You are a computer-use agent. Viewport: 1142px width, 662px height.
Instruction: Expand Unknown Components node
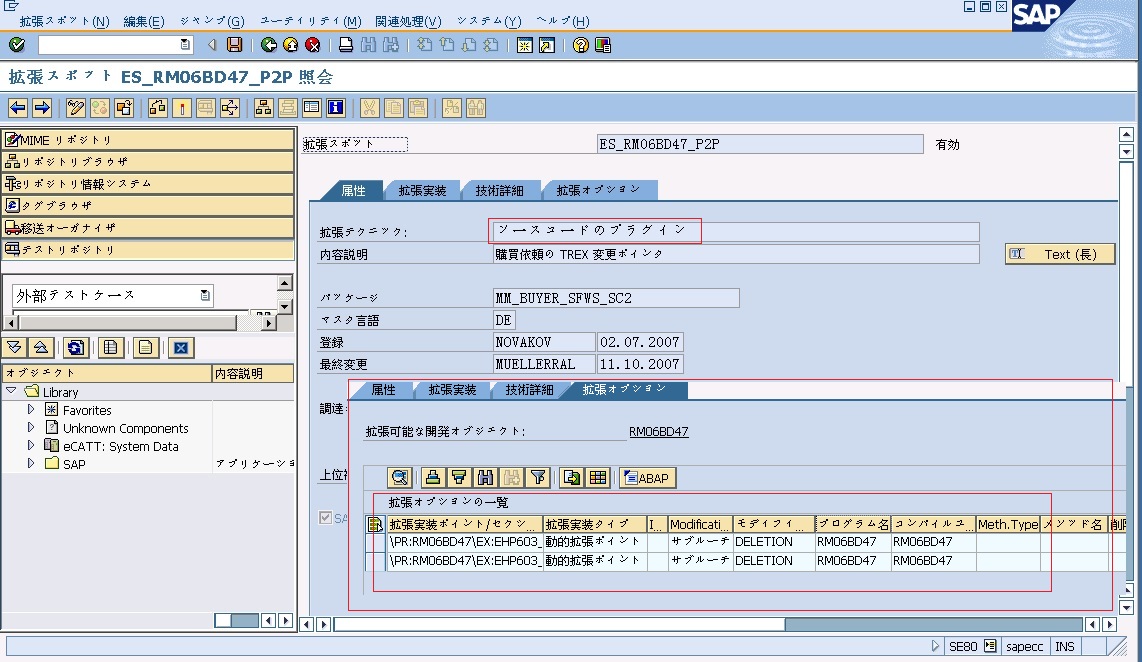pos(31,427)
